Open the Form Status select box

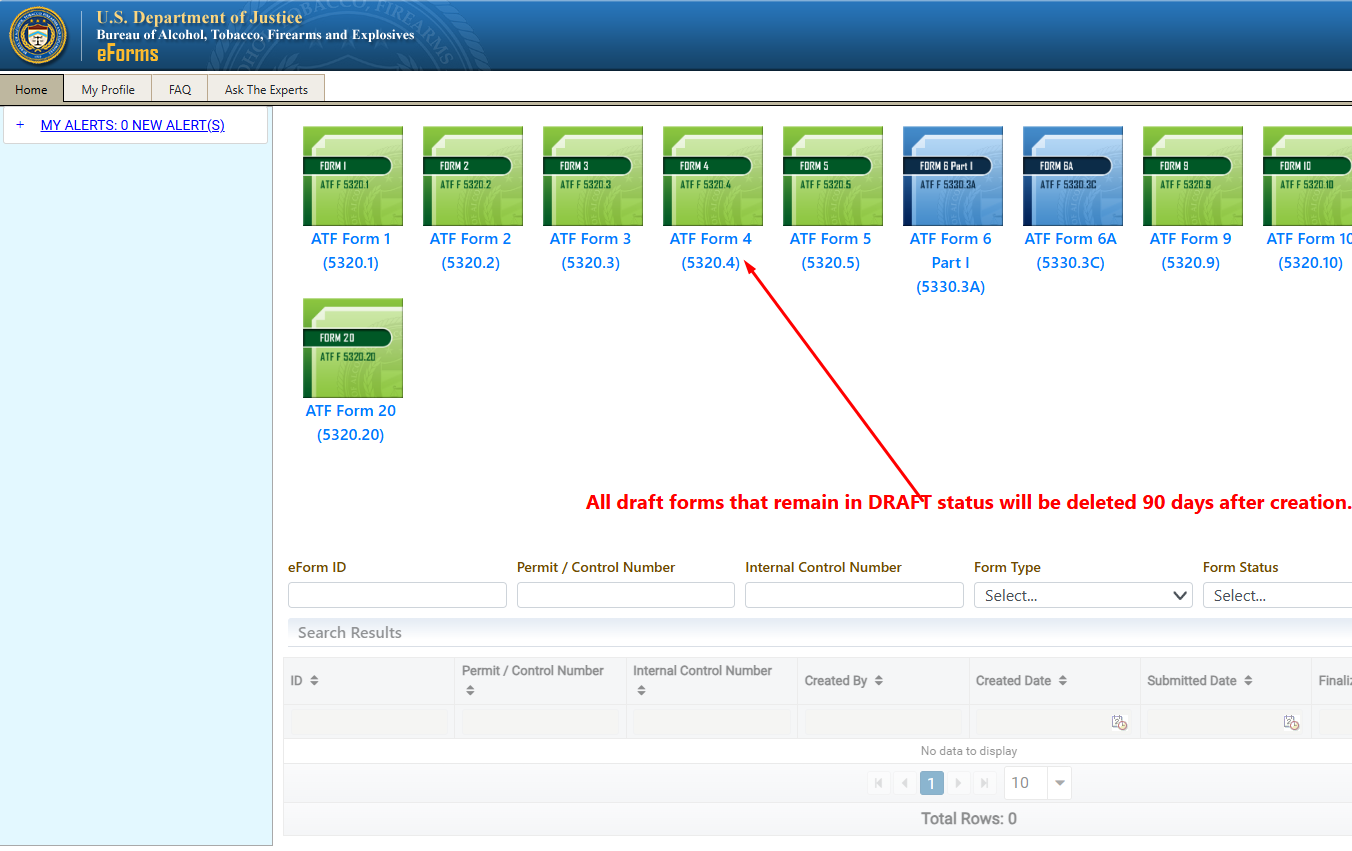click(x=1277, y=596)
